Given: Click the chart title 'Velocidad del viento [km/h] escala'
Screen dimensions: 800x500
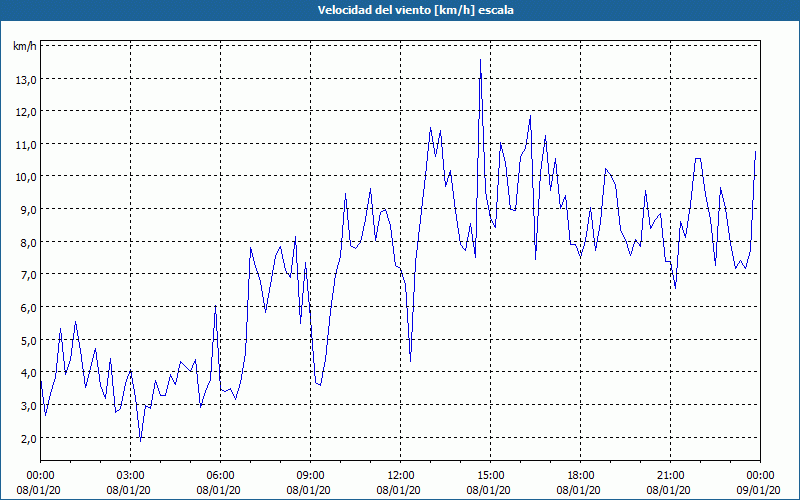Looking at the screenshot, I should pos(415,10).
